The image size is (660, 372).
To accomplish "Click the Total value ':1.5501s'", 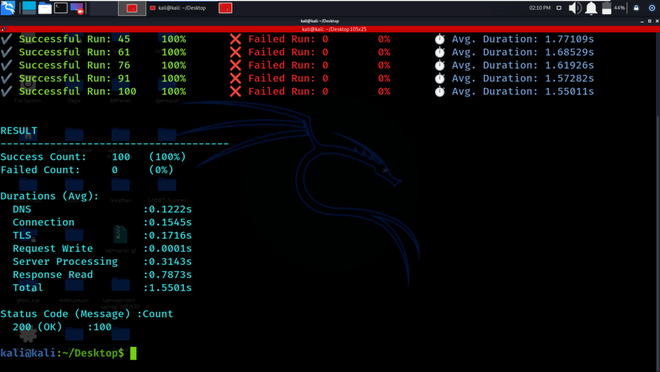I will tap(168, 287).
